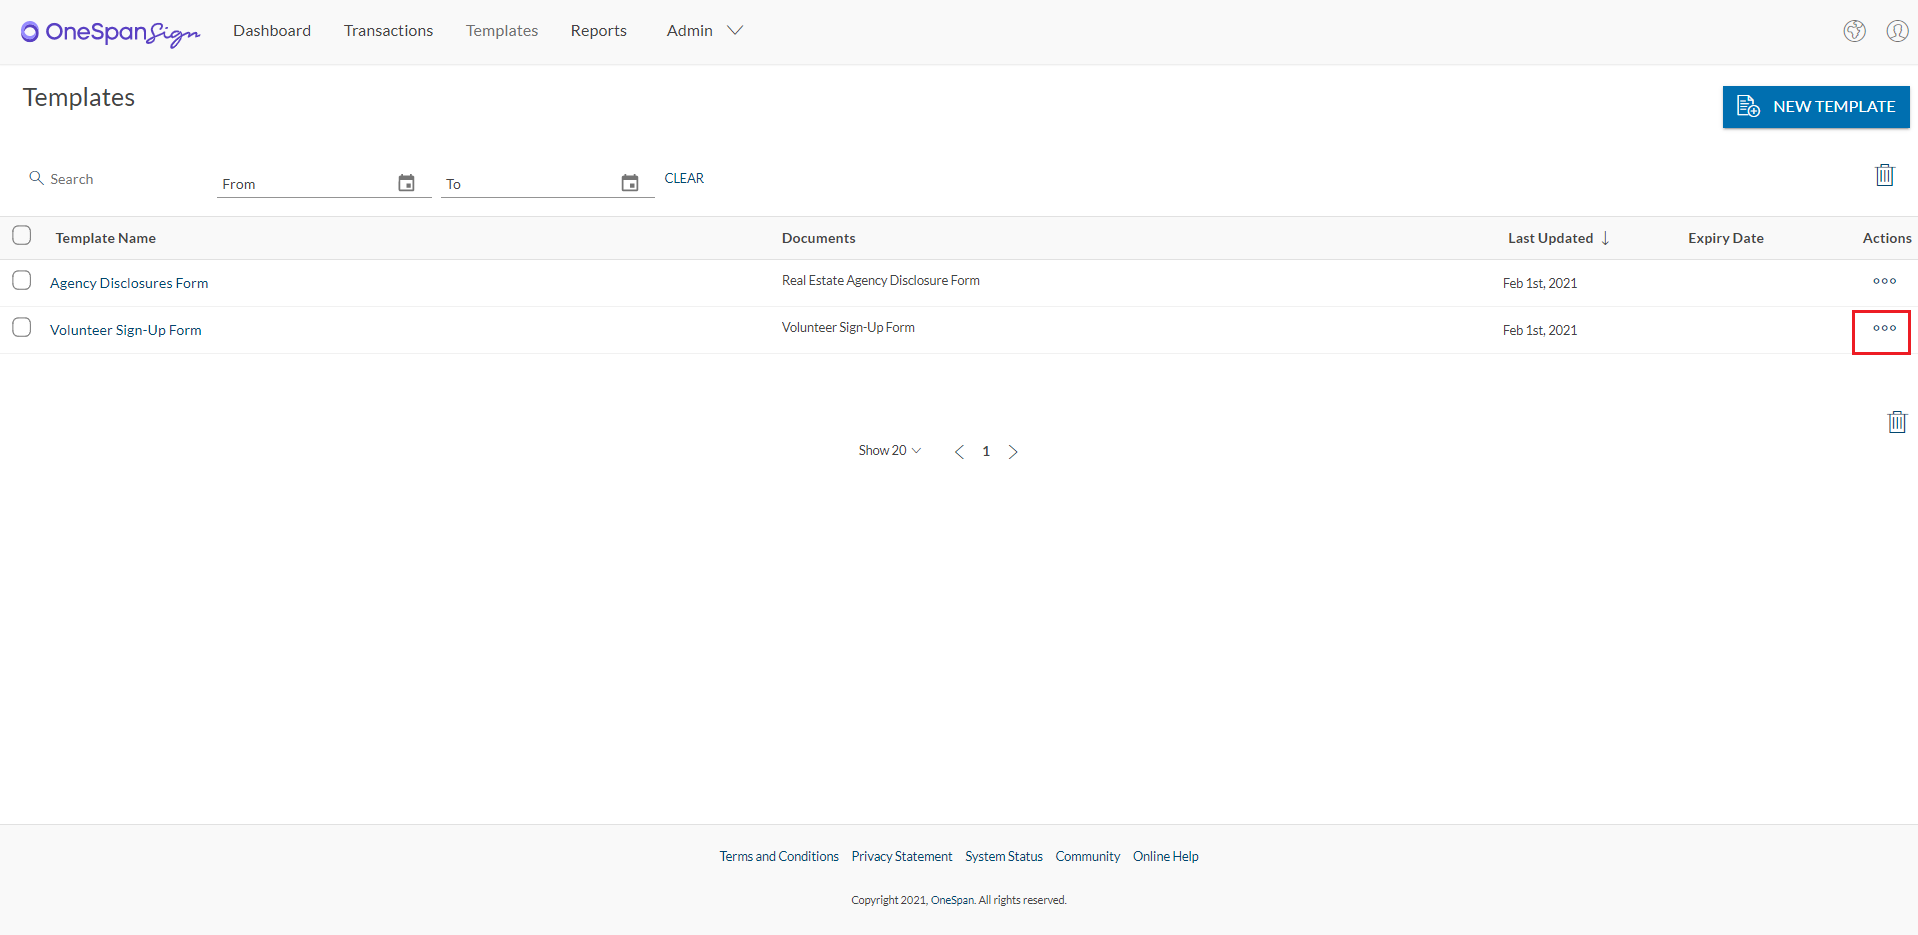Go to the Dashboard menu item
The height and width of the screenshot is (935, 1918).
272,31
